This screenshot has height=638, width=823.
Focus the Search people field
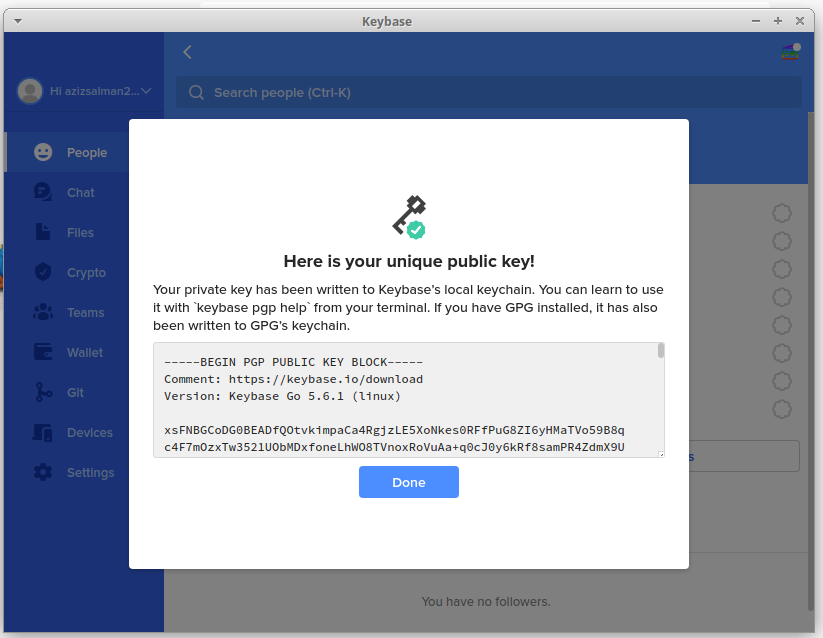pyautogui.click(x=489, y=92)
